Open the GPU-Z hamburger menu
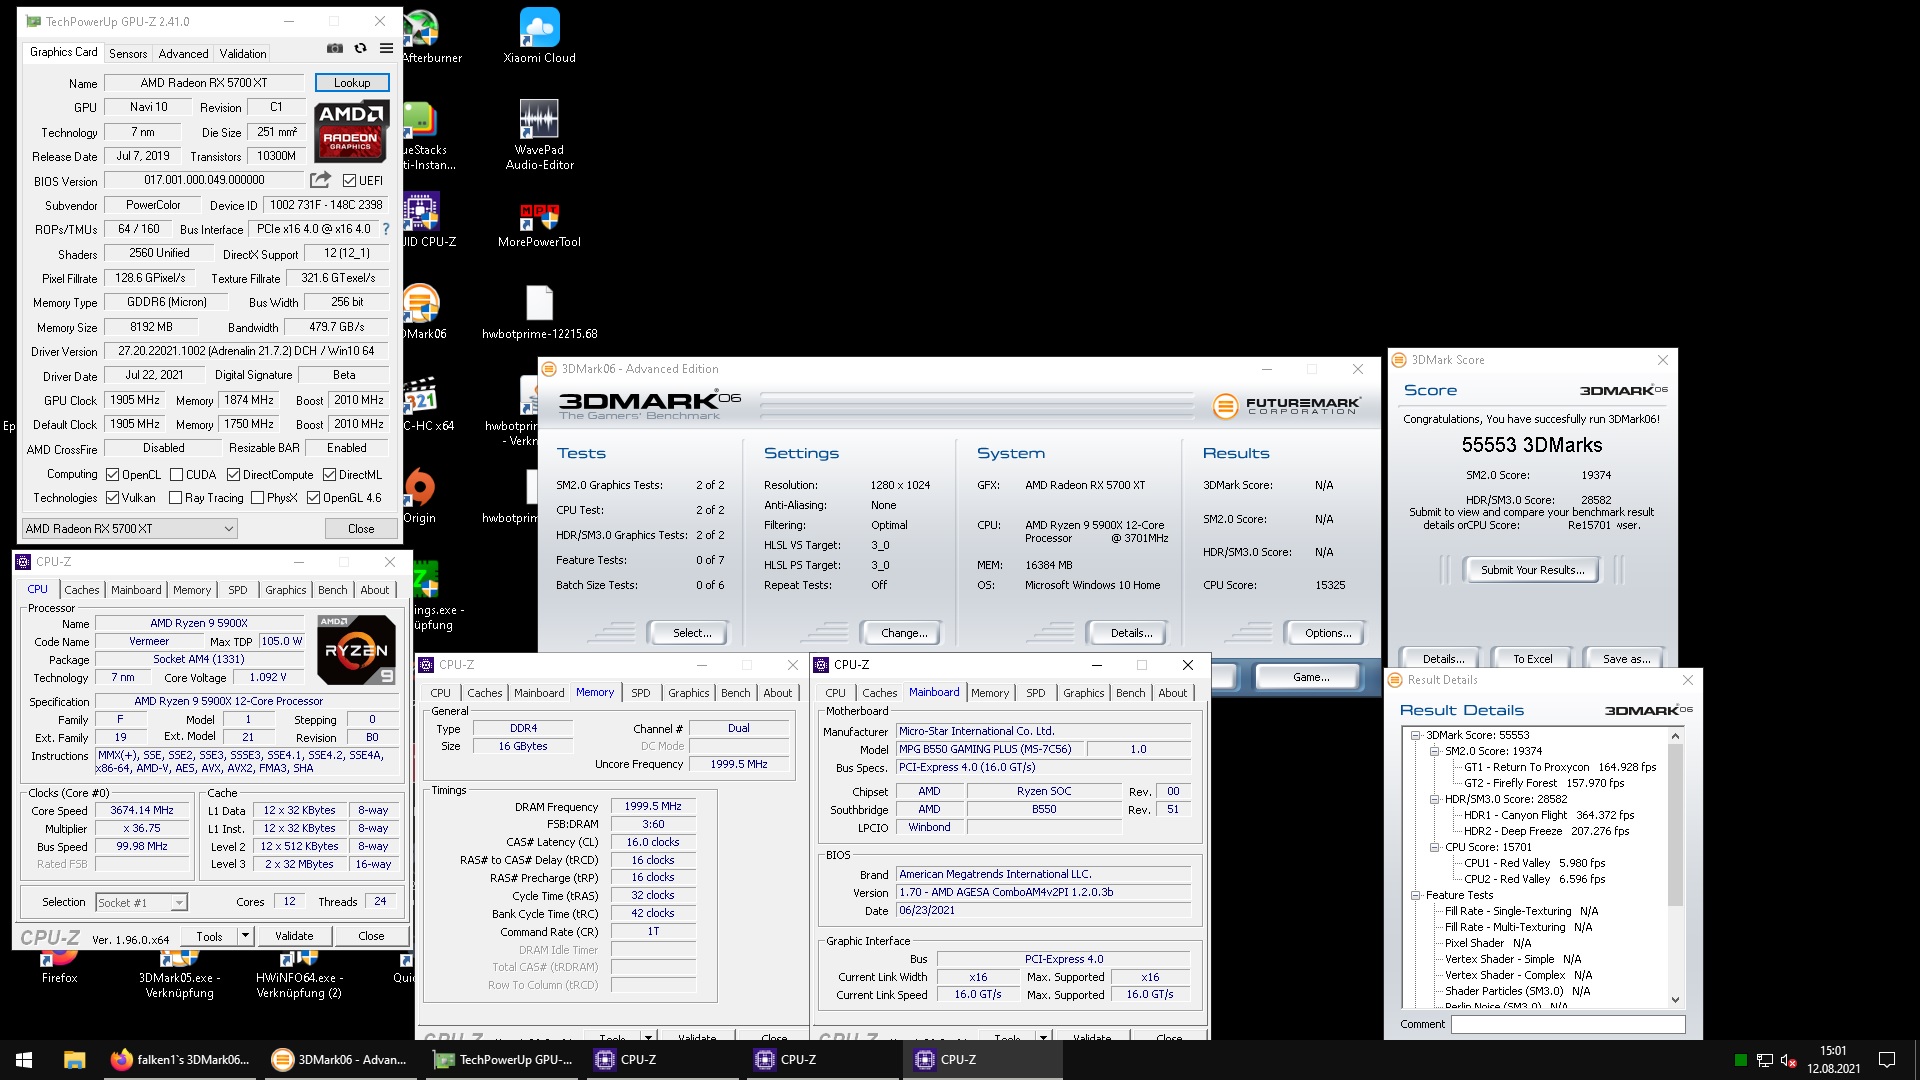The image size is (1920, 1080). [386, 48]
